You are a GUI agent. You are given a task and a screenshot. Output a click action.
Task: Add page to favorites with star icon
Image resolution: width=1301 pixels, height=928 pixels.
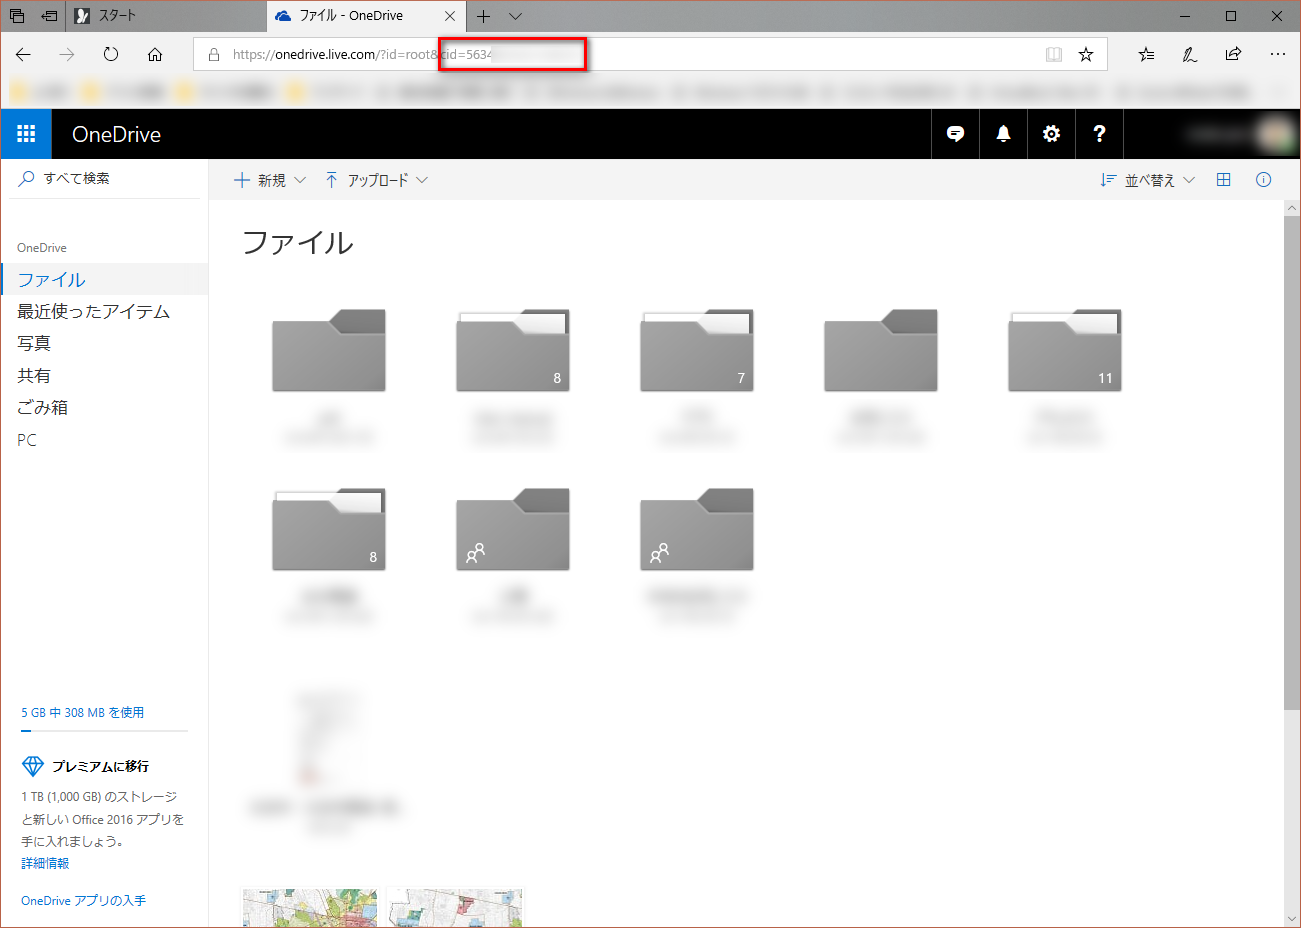pos(1086,55)
